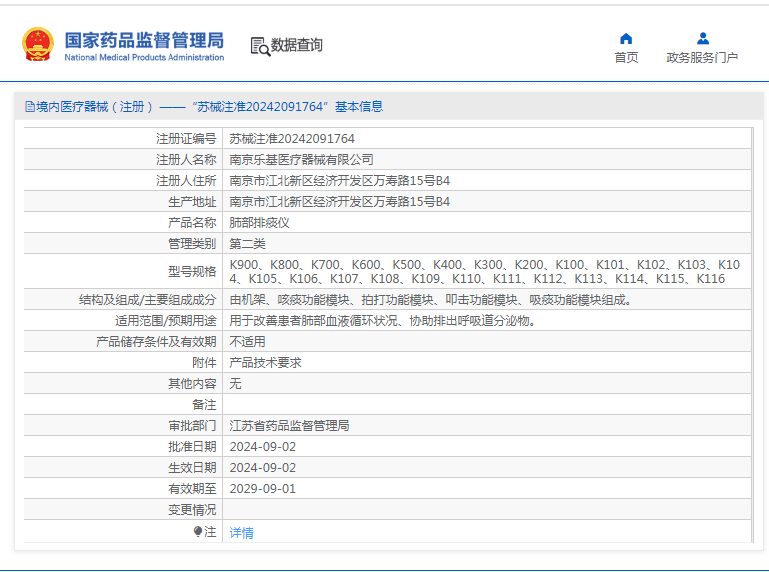
Task: Go to 首页 via the home icon
Action: 626,38
